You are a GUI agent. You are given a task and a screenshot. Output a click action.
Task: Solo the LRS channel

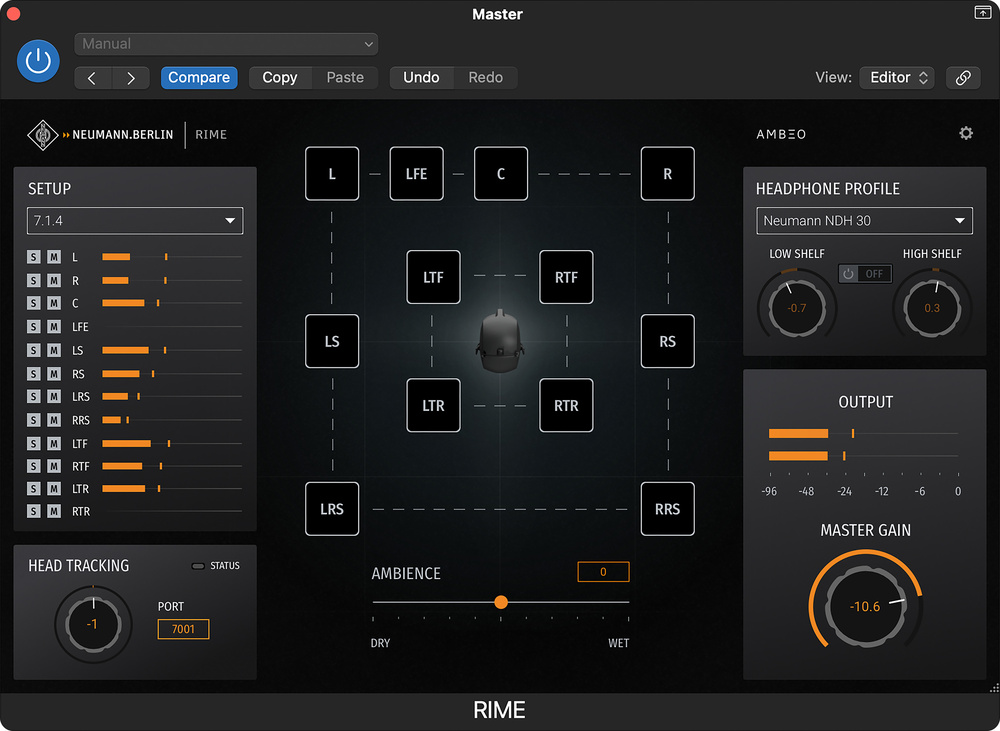click(x=34, y=397)
